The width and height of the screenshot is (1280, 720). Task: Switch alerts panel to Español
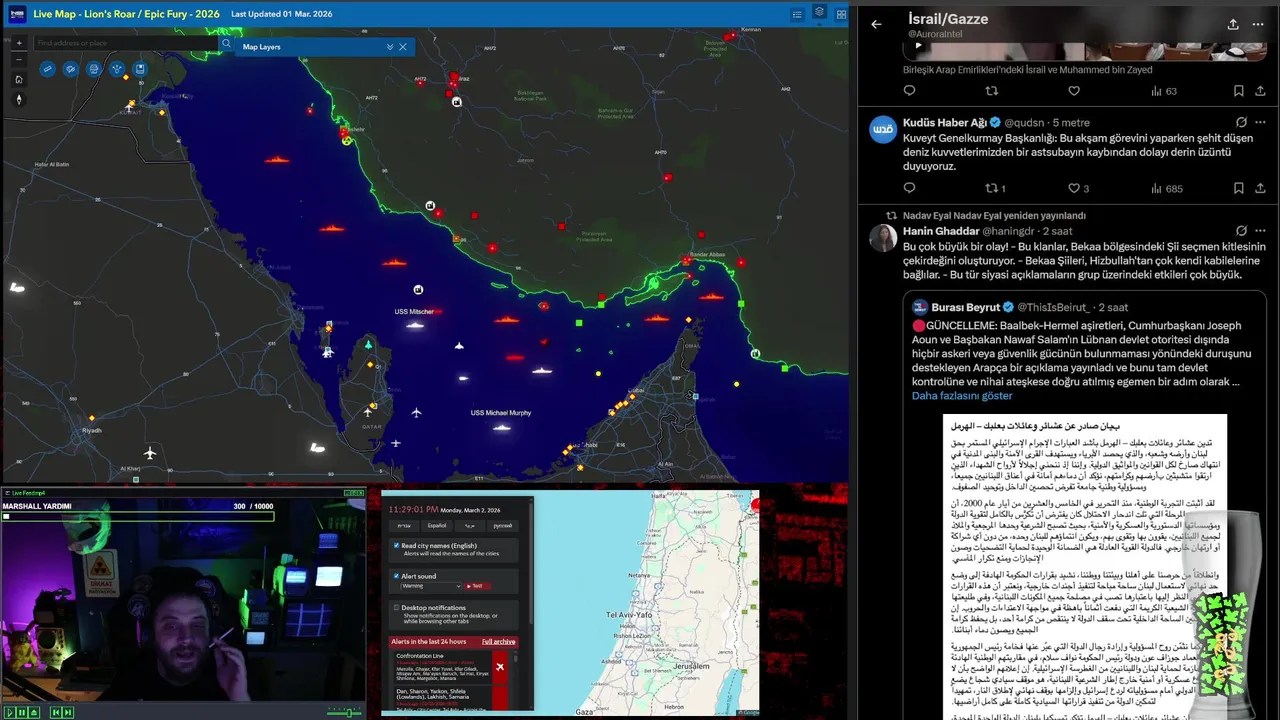pyautogui.click(x=437, y=526)
